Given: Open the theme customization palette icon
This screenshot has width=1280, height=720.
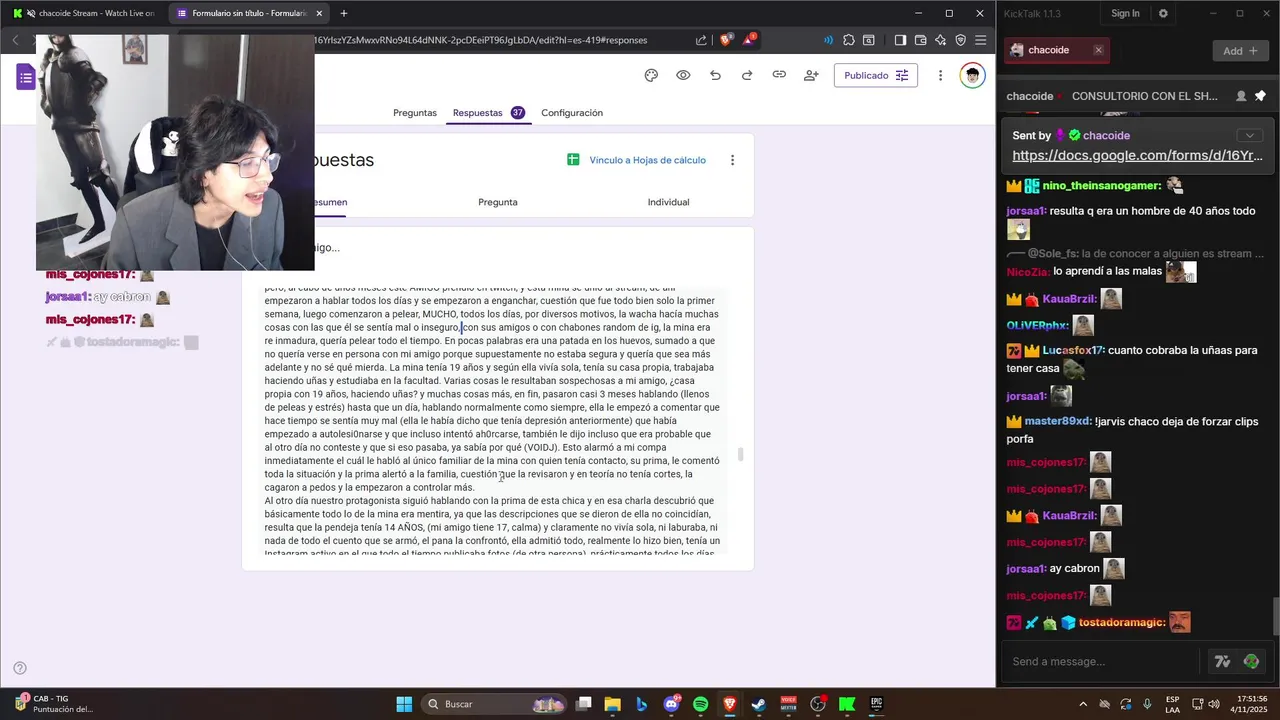Looking at the screenshot, I should tap(651, 75).
